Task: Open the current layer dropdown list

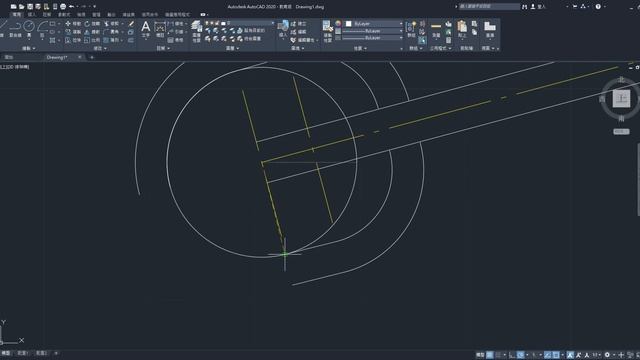Action: coord(240,23)
